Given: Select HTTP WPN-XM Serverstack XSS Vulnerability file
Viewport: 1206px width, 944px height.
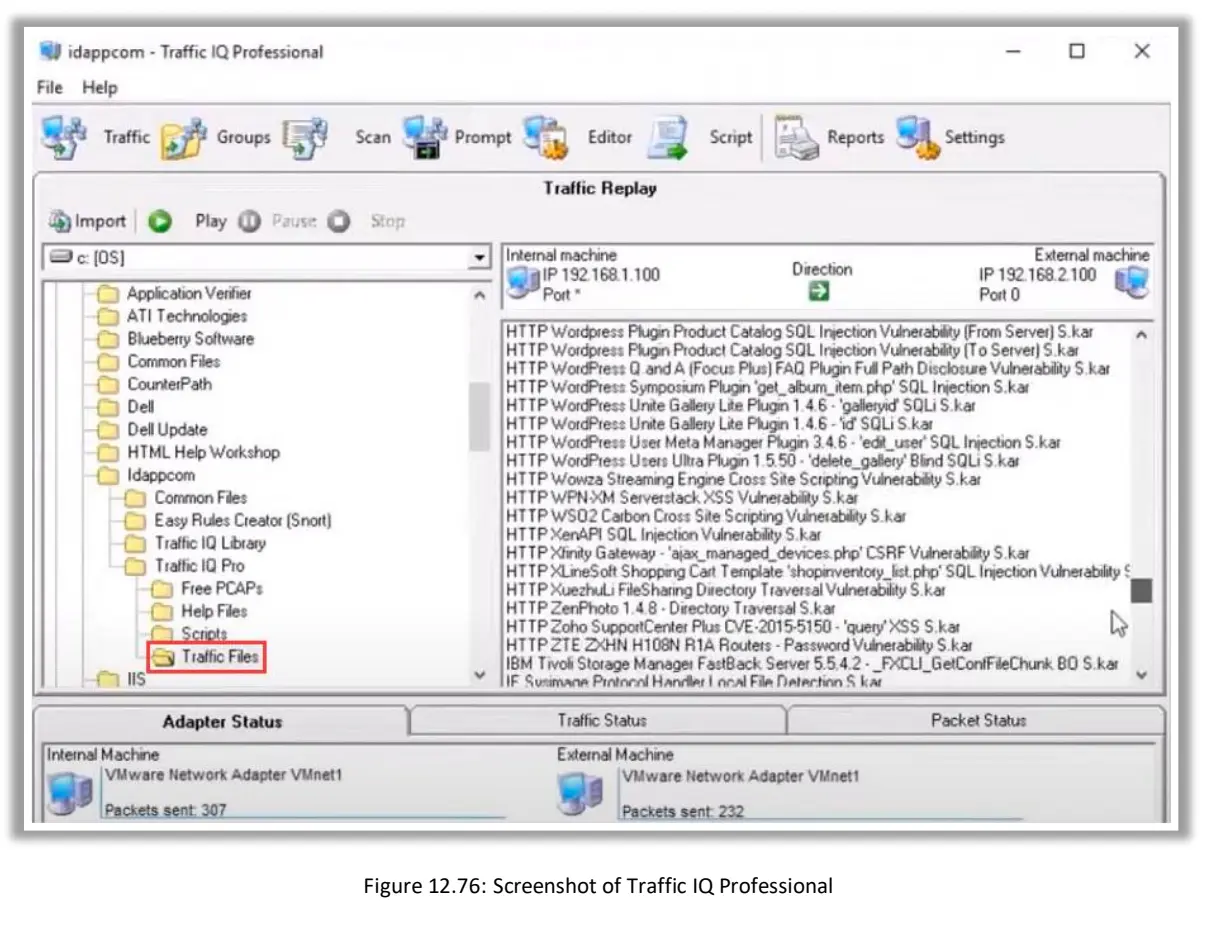Looking at the screenshot, I should pos(682,498).
